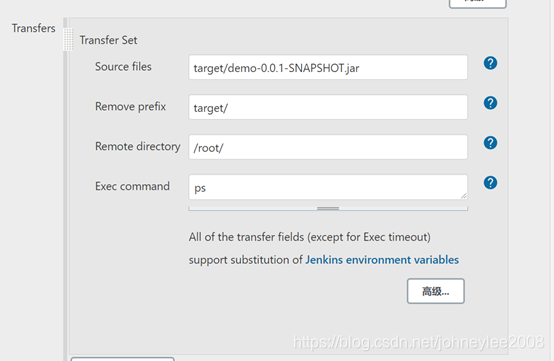The width and height of the screenshot is (554, 361).
Task: Show help for Remote directory field
Action: [490, 143]
